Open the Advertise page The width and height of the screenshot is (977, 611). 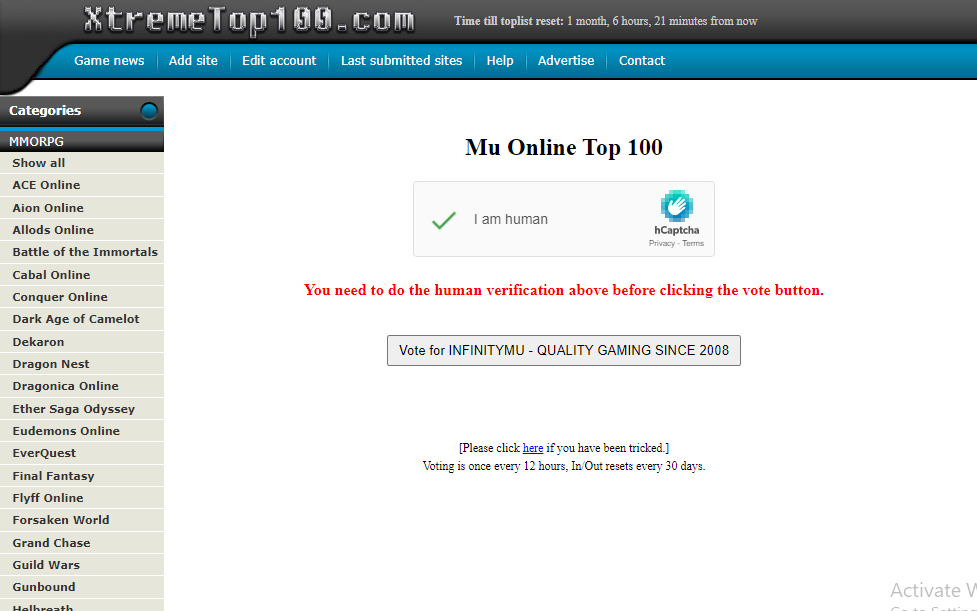click(x=566, y=60)
